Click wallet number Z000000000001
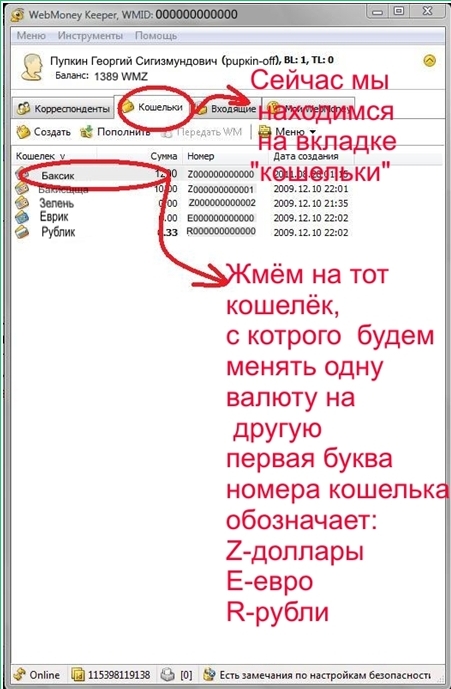 coord(221,189)
